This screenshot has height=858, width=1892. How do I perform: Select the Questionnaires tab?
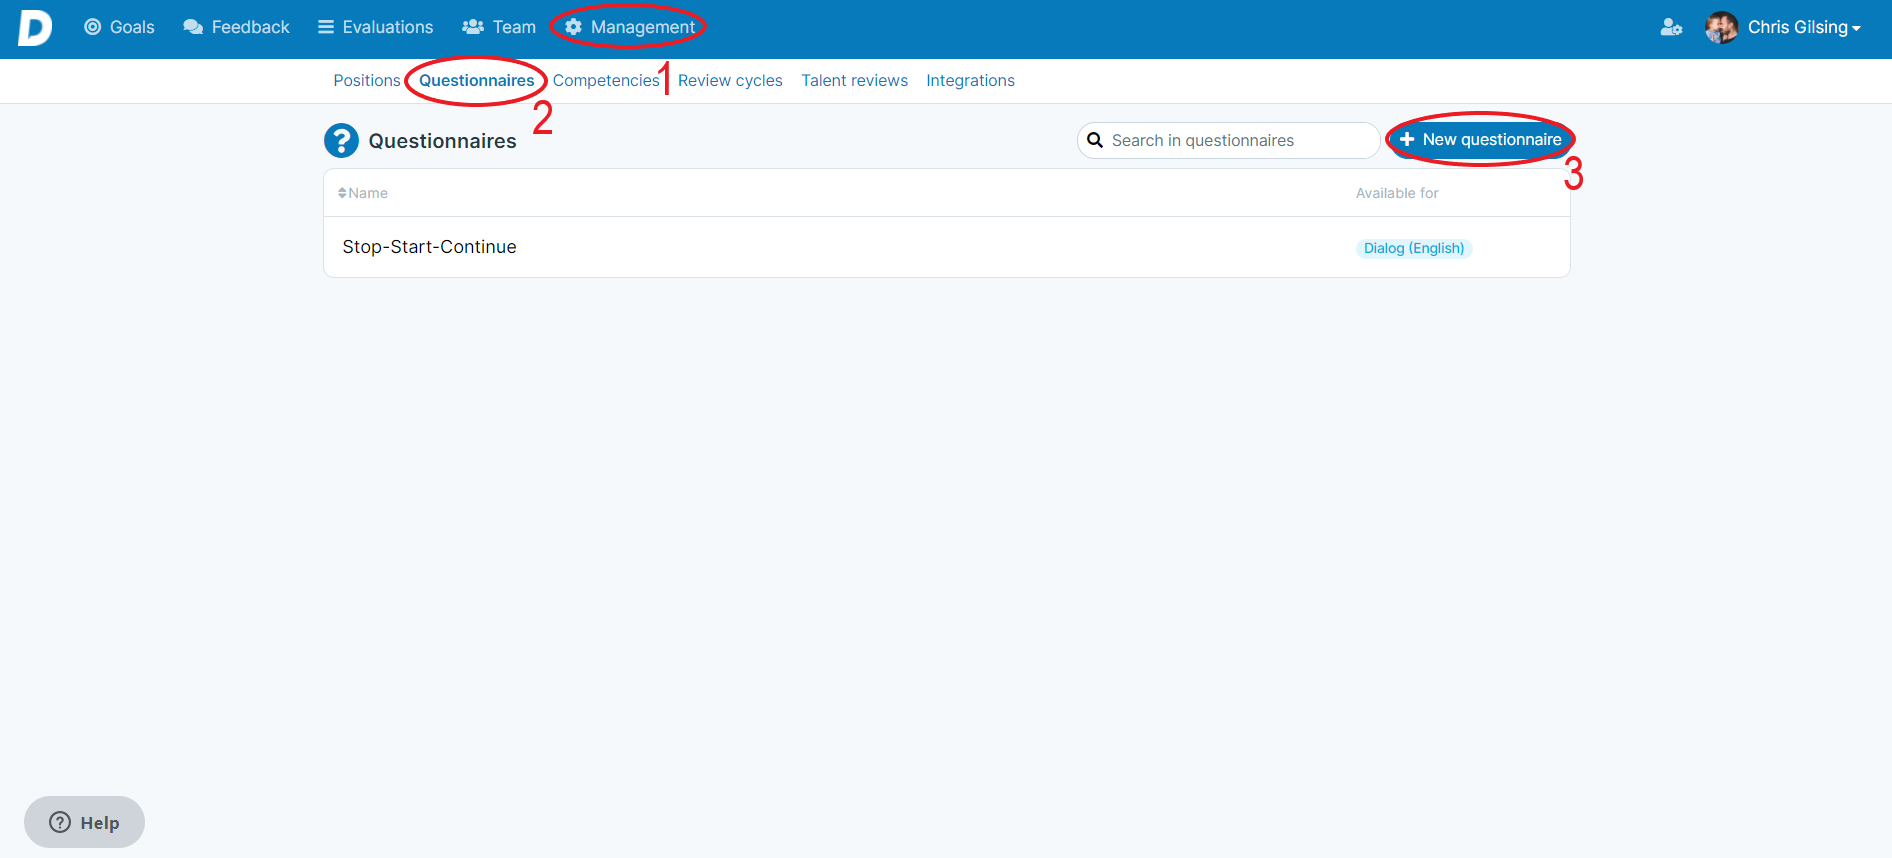coord(477,80)
